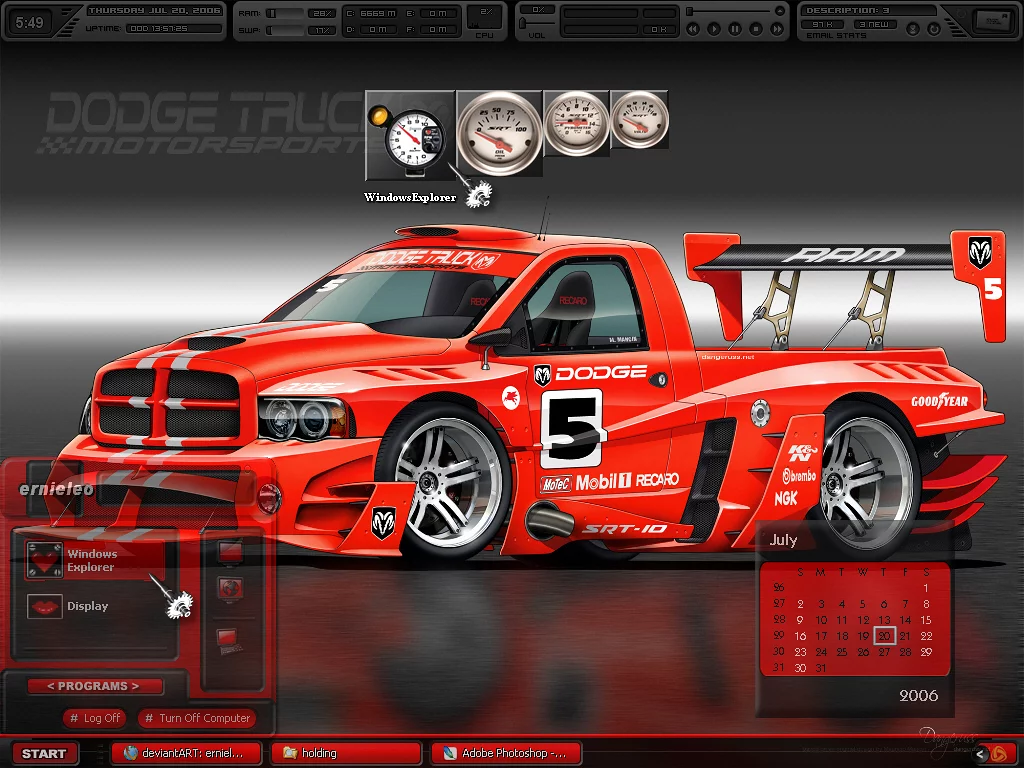This screenshot has height=768, width=1024.
Task: Click the large SRT gauge dock icon
Action: (499, 133)
